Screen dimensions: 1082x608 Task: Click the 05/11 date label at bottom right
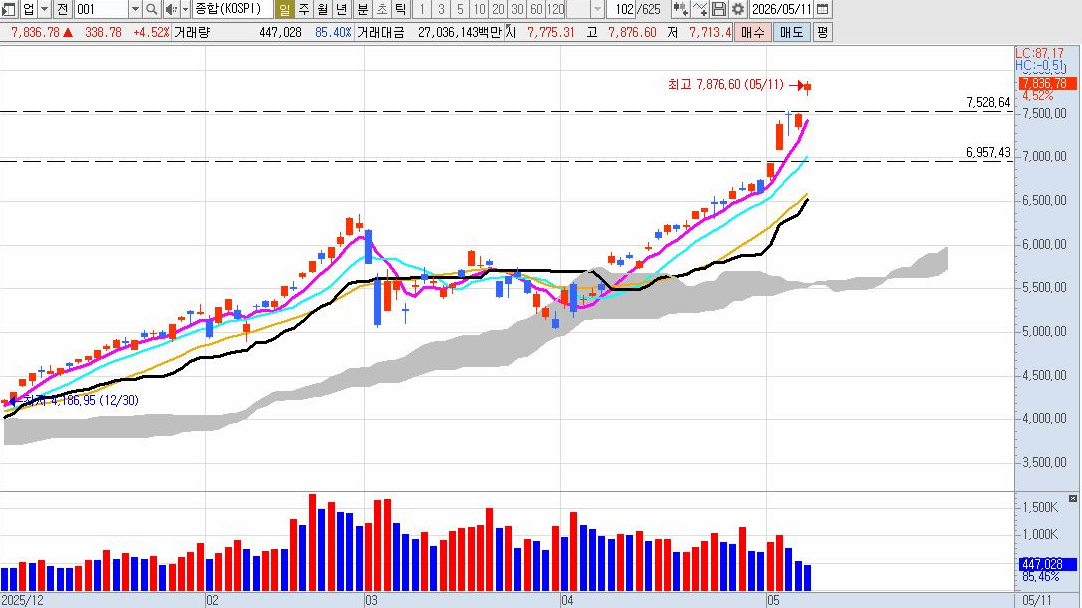1036,600
